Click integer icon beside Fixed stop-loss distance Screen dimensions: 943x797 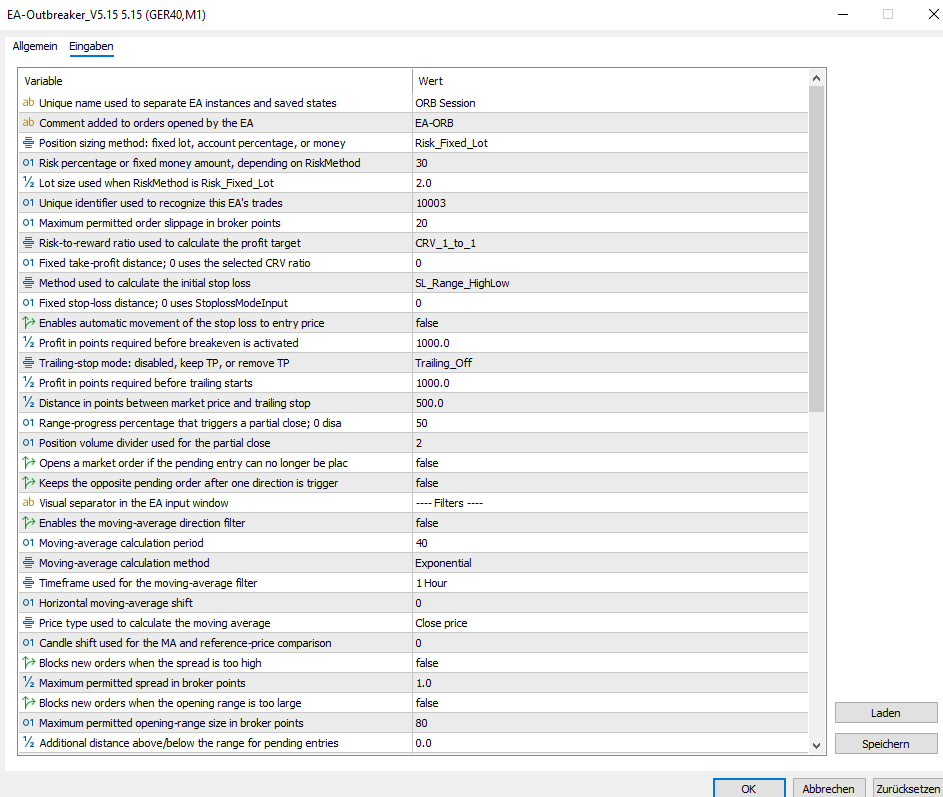(28, 303)
